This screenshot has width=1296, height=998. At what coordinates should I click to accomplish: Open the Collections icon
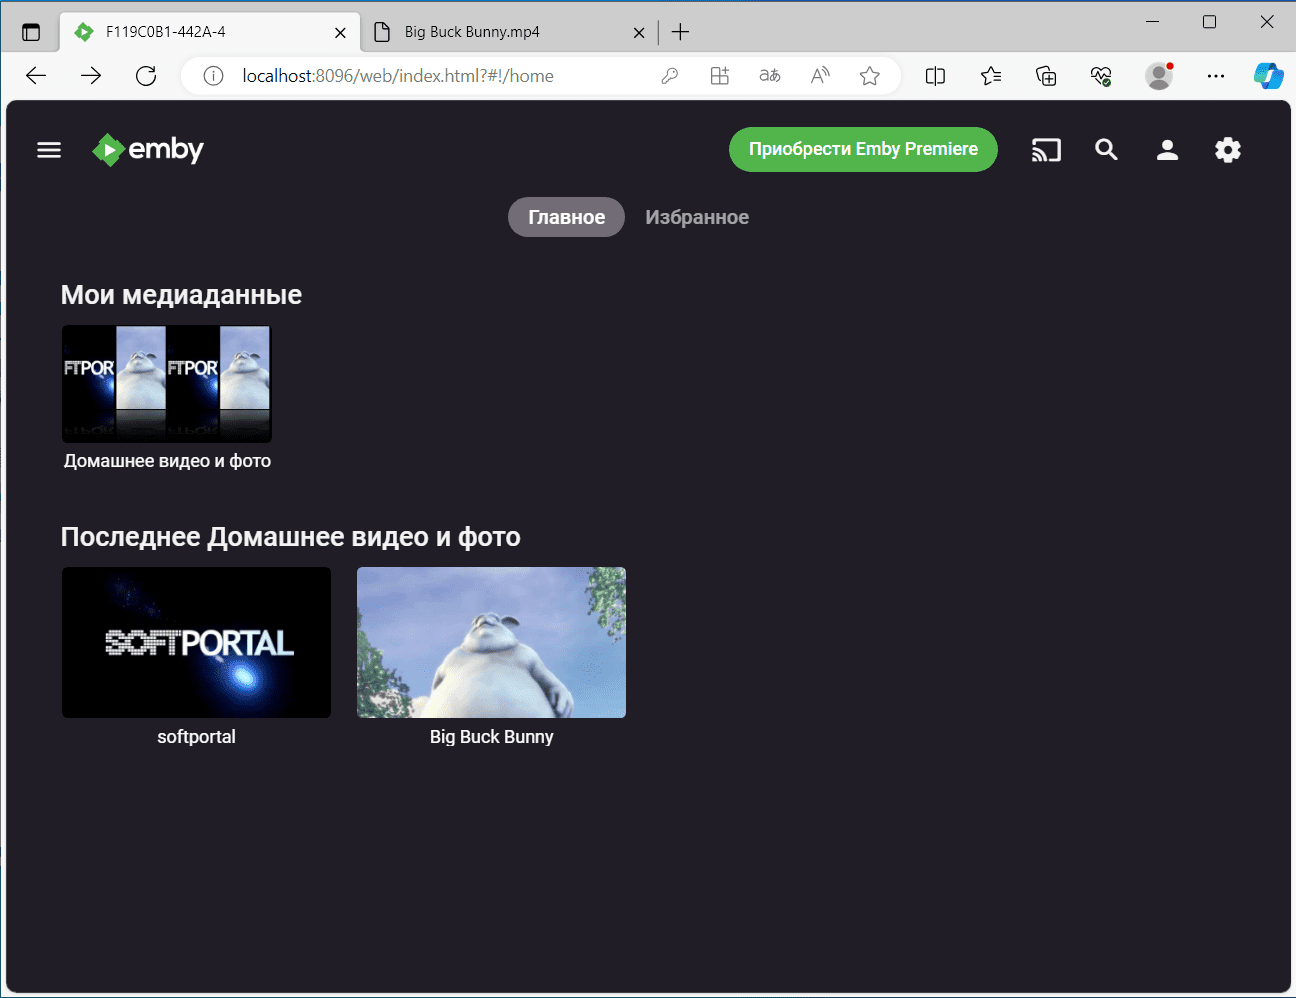tap(1046, 76)
